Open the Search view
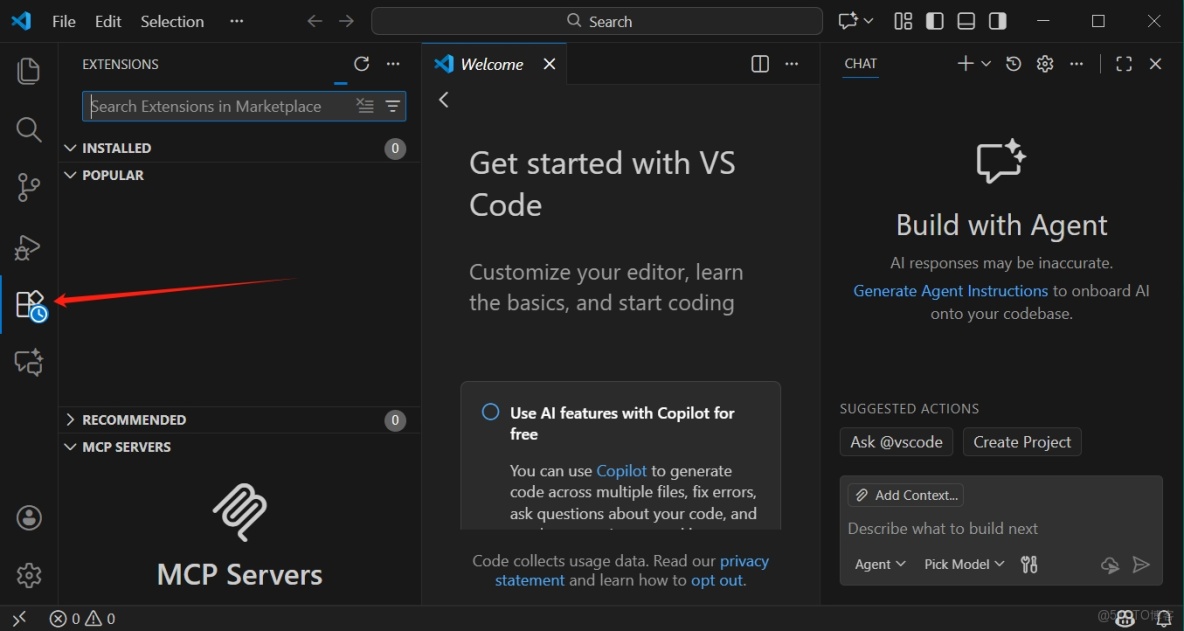1184x631 pixels. tap(28, 129)
